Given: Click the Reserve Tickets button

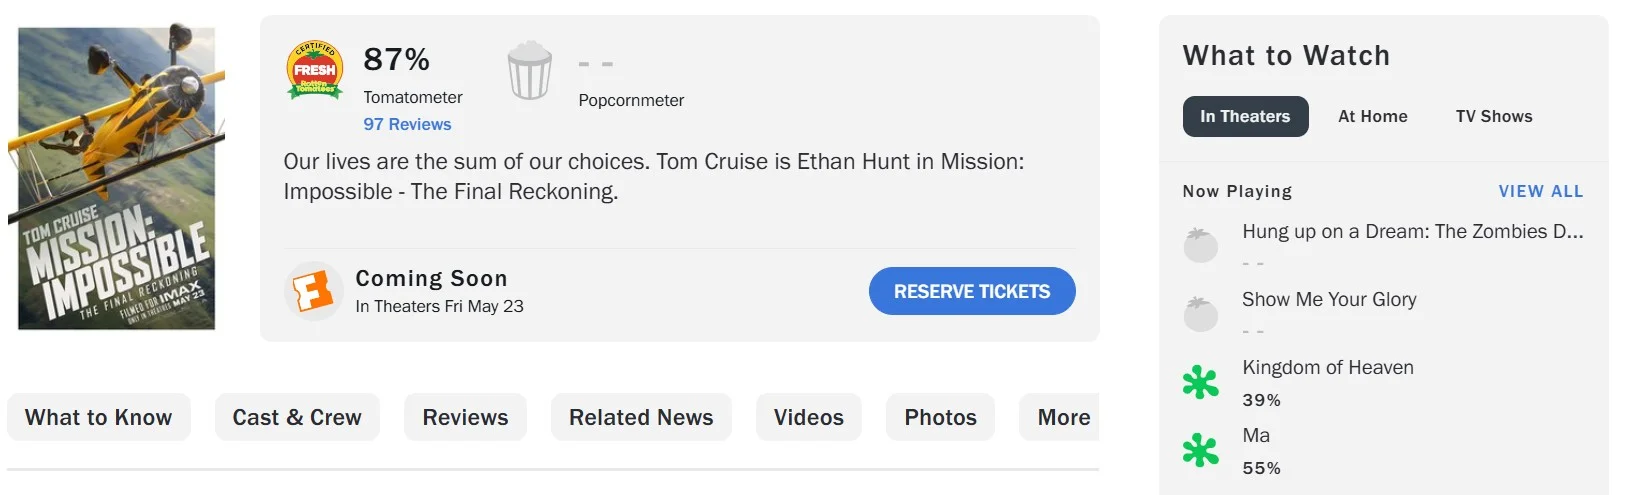Looking at the screenshot, I should 972,291.
